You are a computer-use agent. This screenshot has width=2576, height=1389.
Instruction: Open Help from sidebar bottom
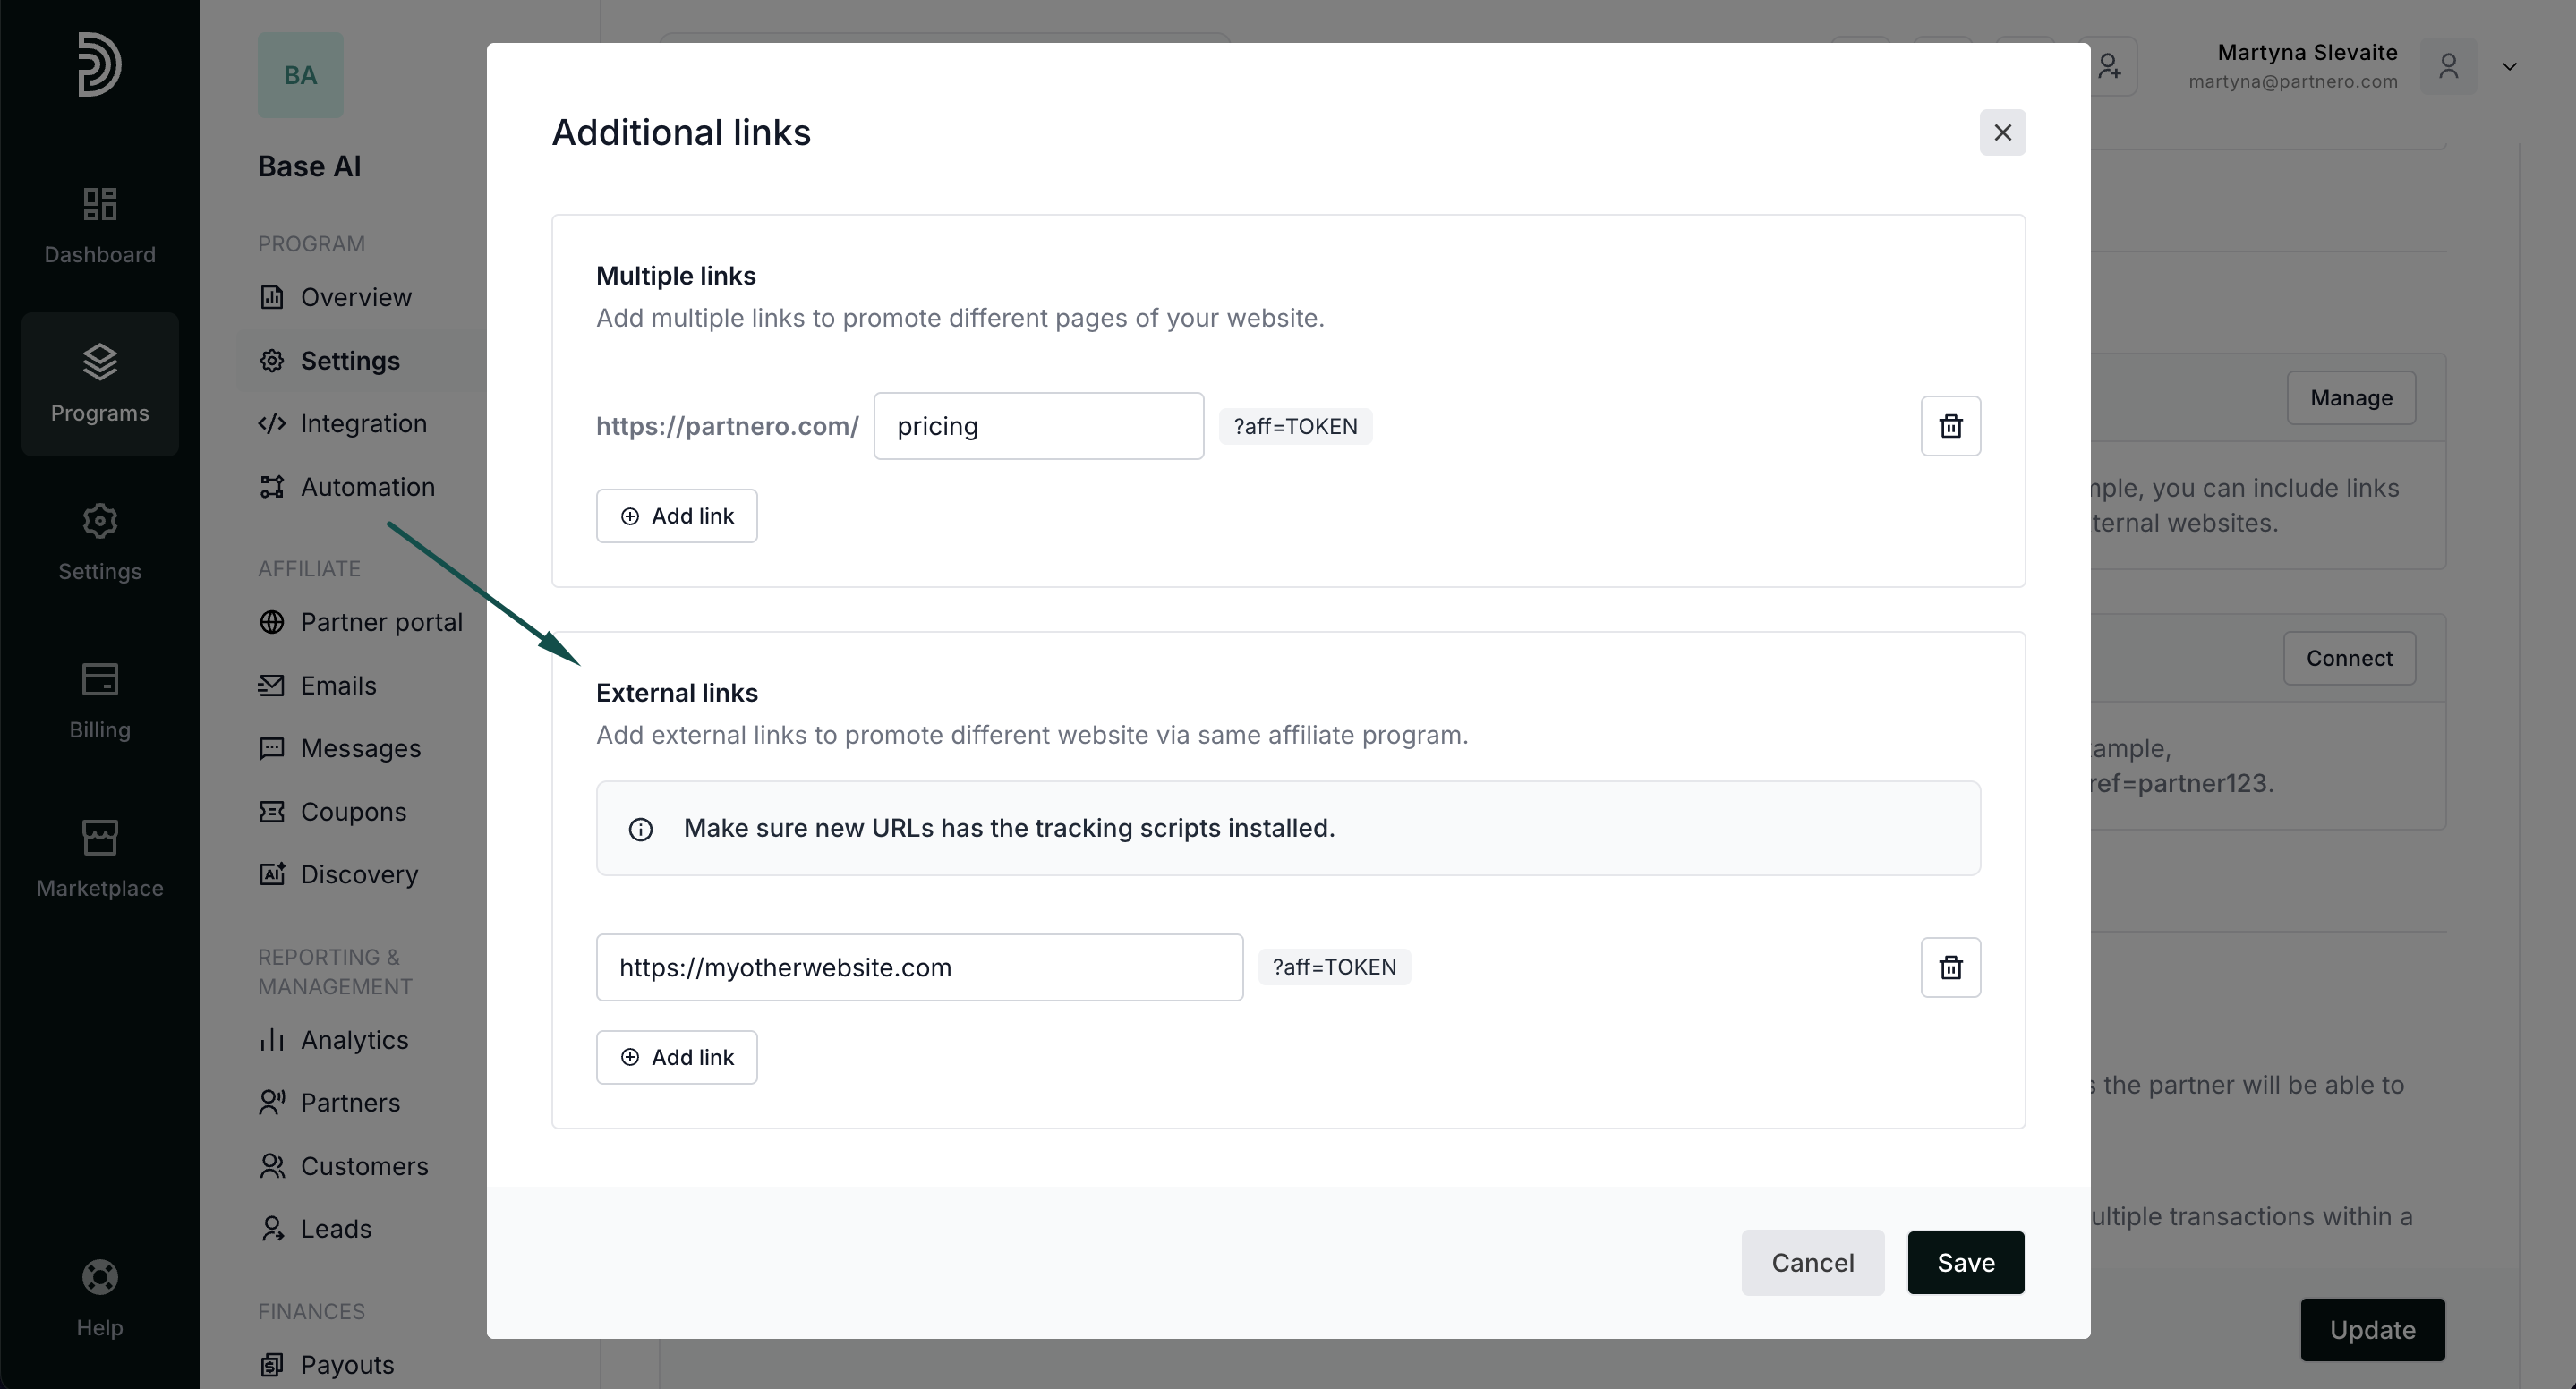pos(100,1298)
